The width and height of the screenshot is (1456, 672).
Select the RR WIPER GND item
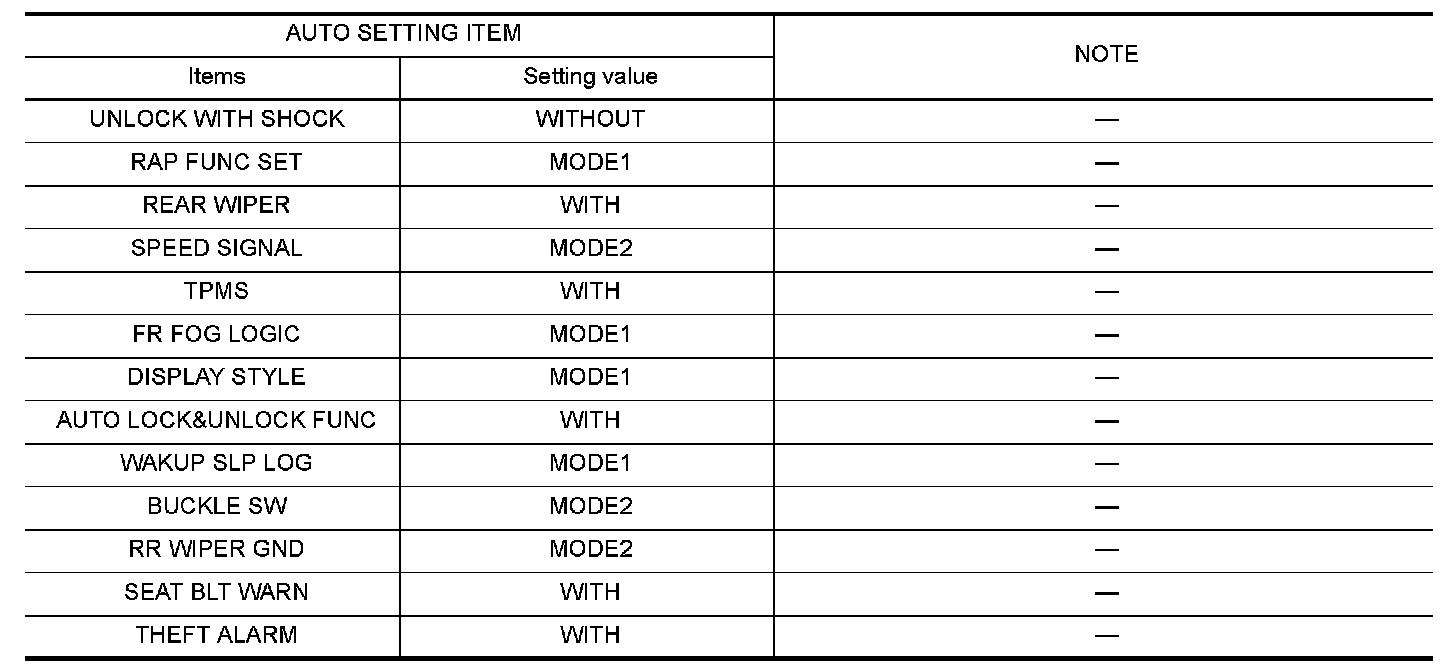[216, 549]
